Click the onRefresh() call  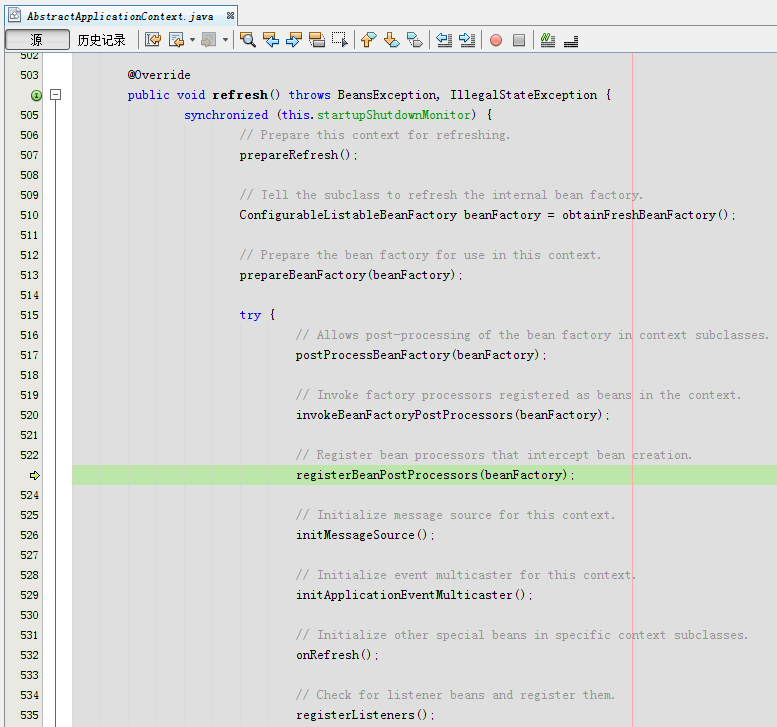(337, 655)
